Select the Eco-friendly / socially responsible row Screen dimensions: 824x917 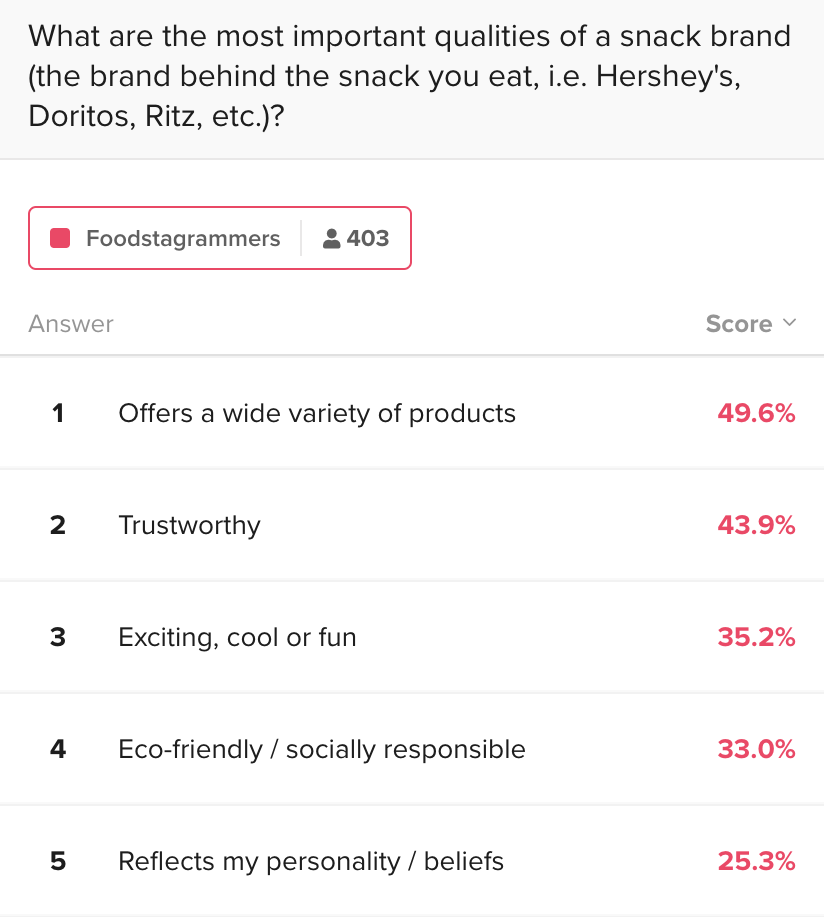pyautogui.click(x=412, y=749)
